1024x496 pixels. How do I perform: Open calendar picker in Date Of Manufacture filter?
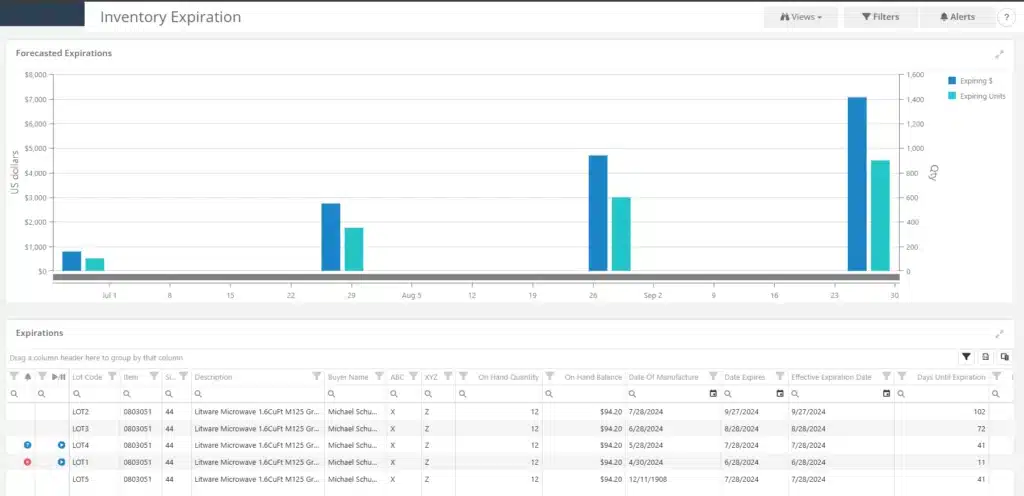(713, 394)
